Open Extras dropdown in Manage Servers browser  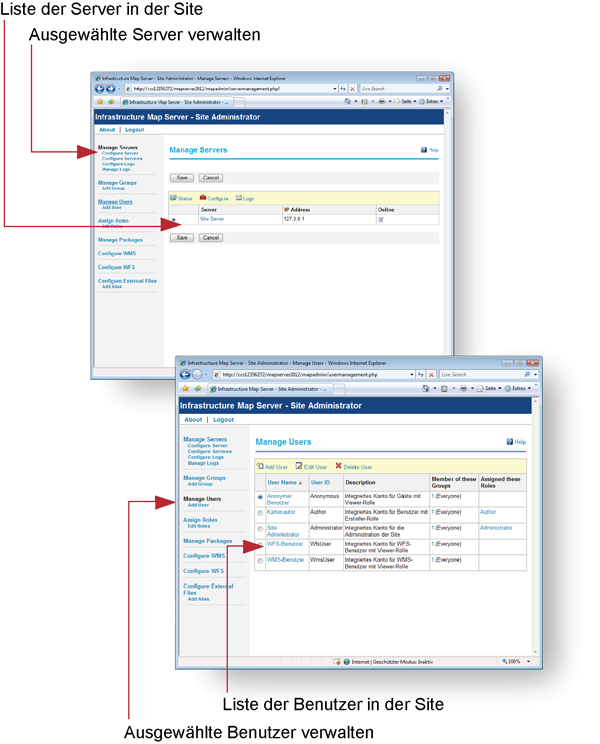pyautogui.click(x=431, y=102)
